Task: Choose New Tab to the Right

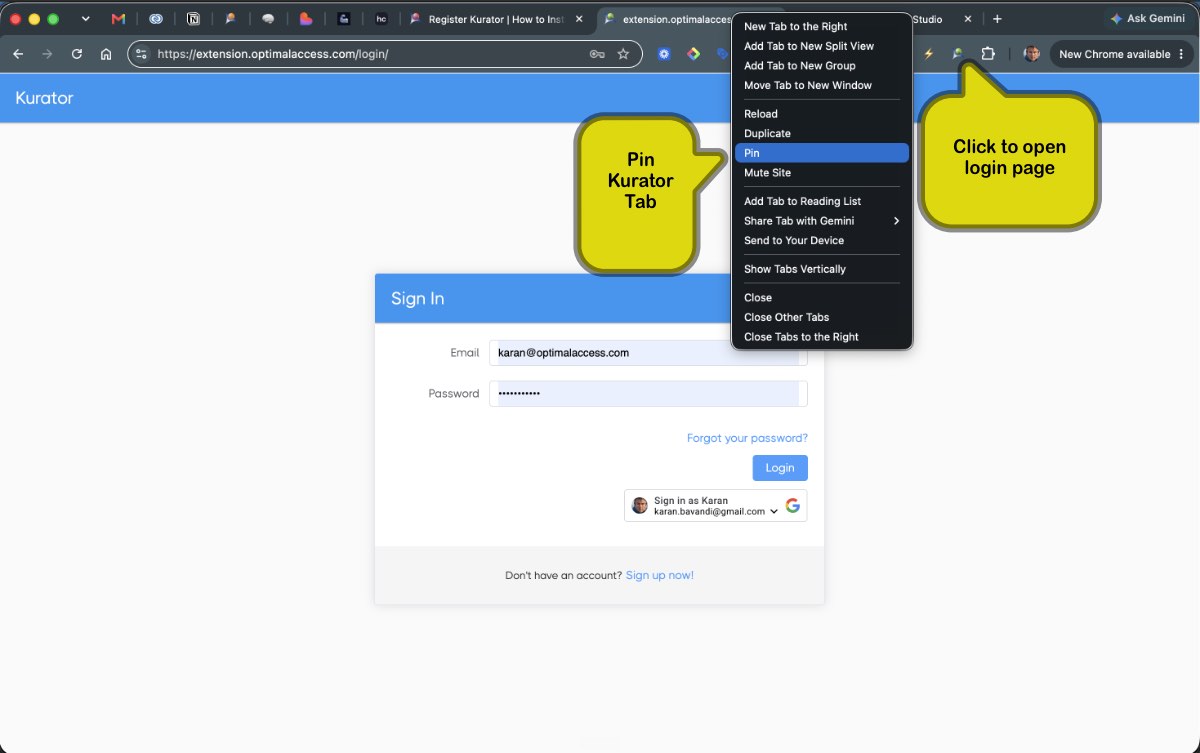Action: pos(821,26)
